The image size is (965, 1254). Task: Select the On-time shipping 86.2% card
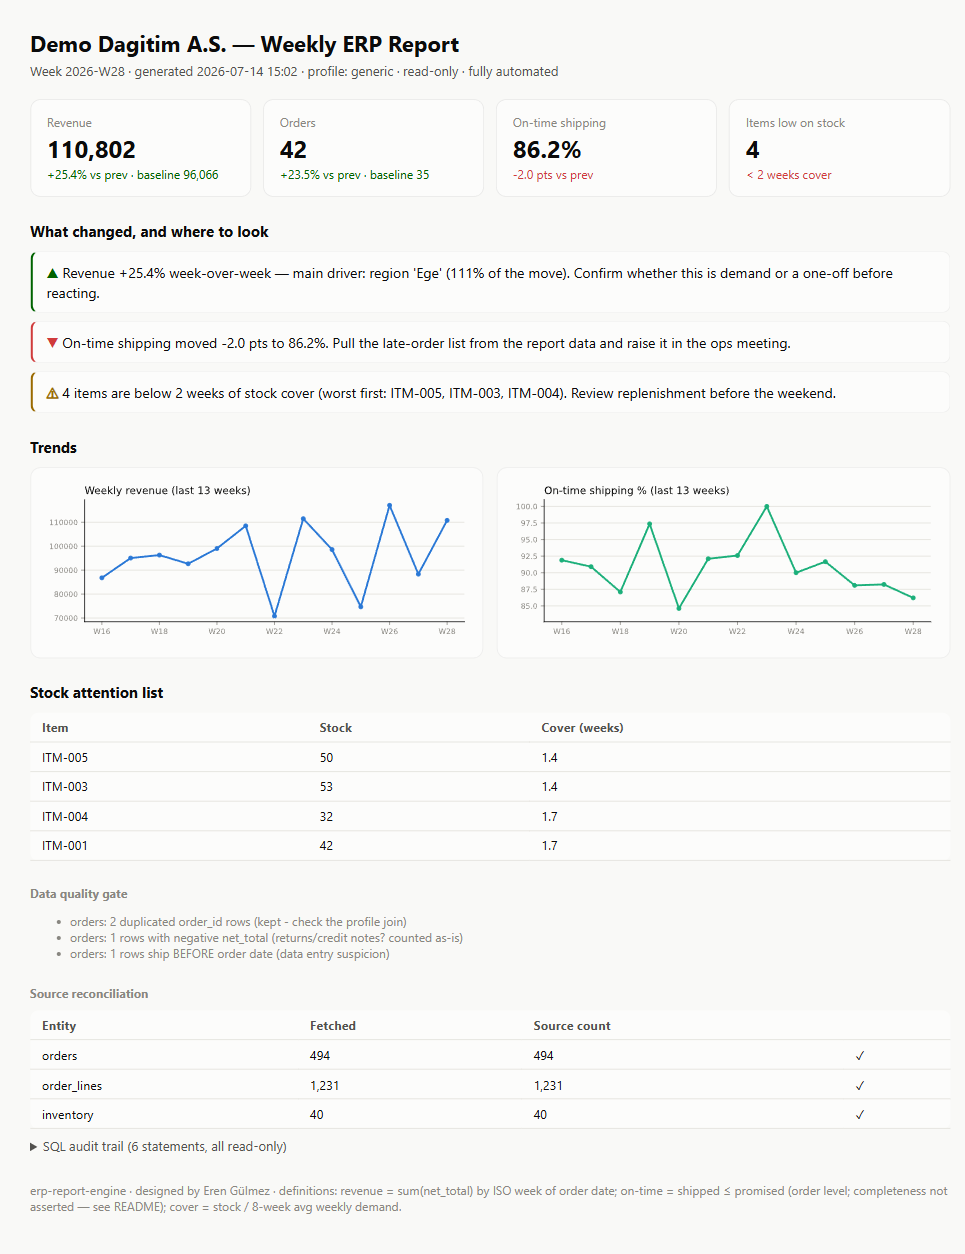point(606,148)
